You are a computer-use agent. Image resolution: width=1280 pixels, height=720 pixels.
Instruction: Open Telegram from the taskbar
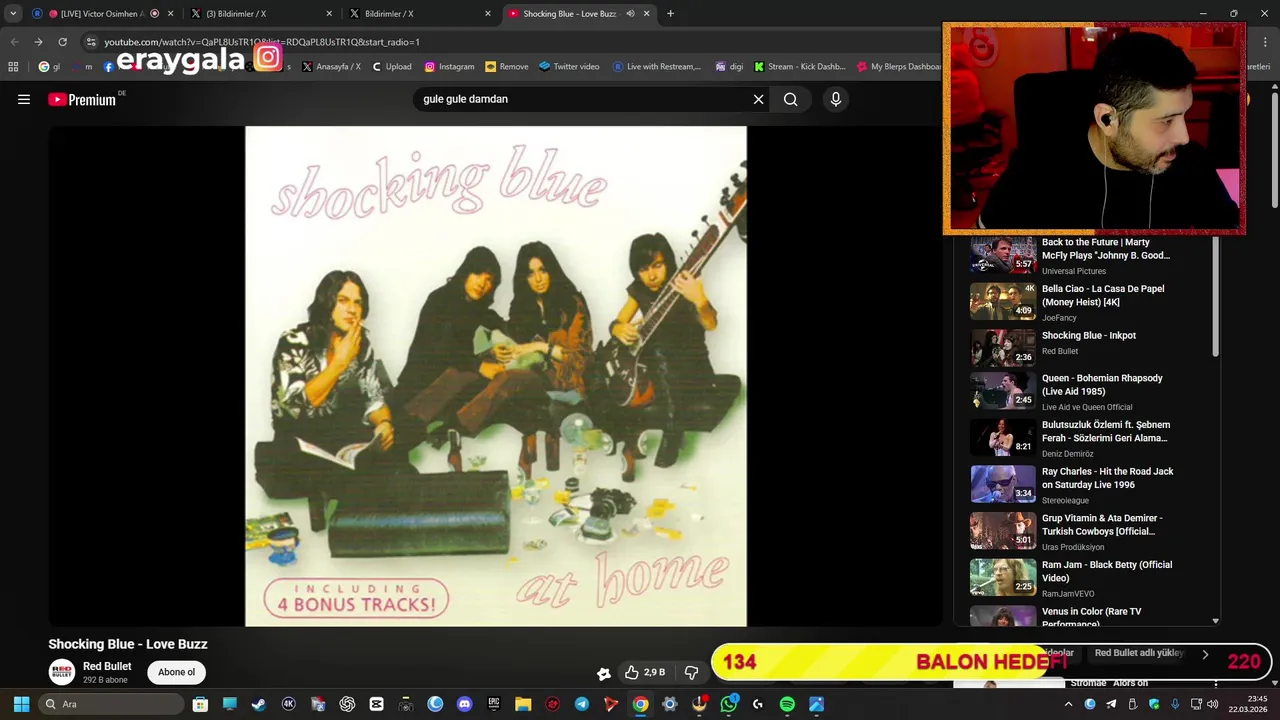pyautogui.click(x=582, y=704)
